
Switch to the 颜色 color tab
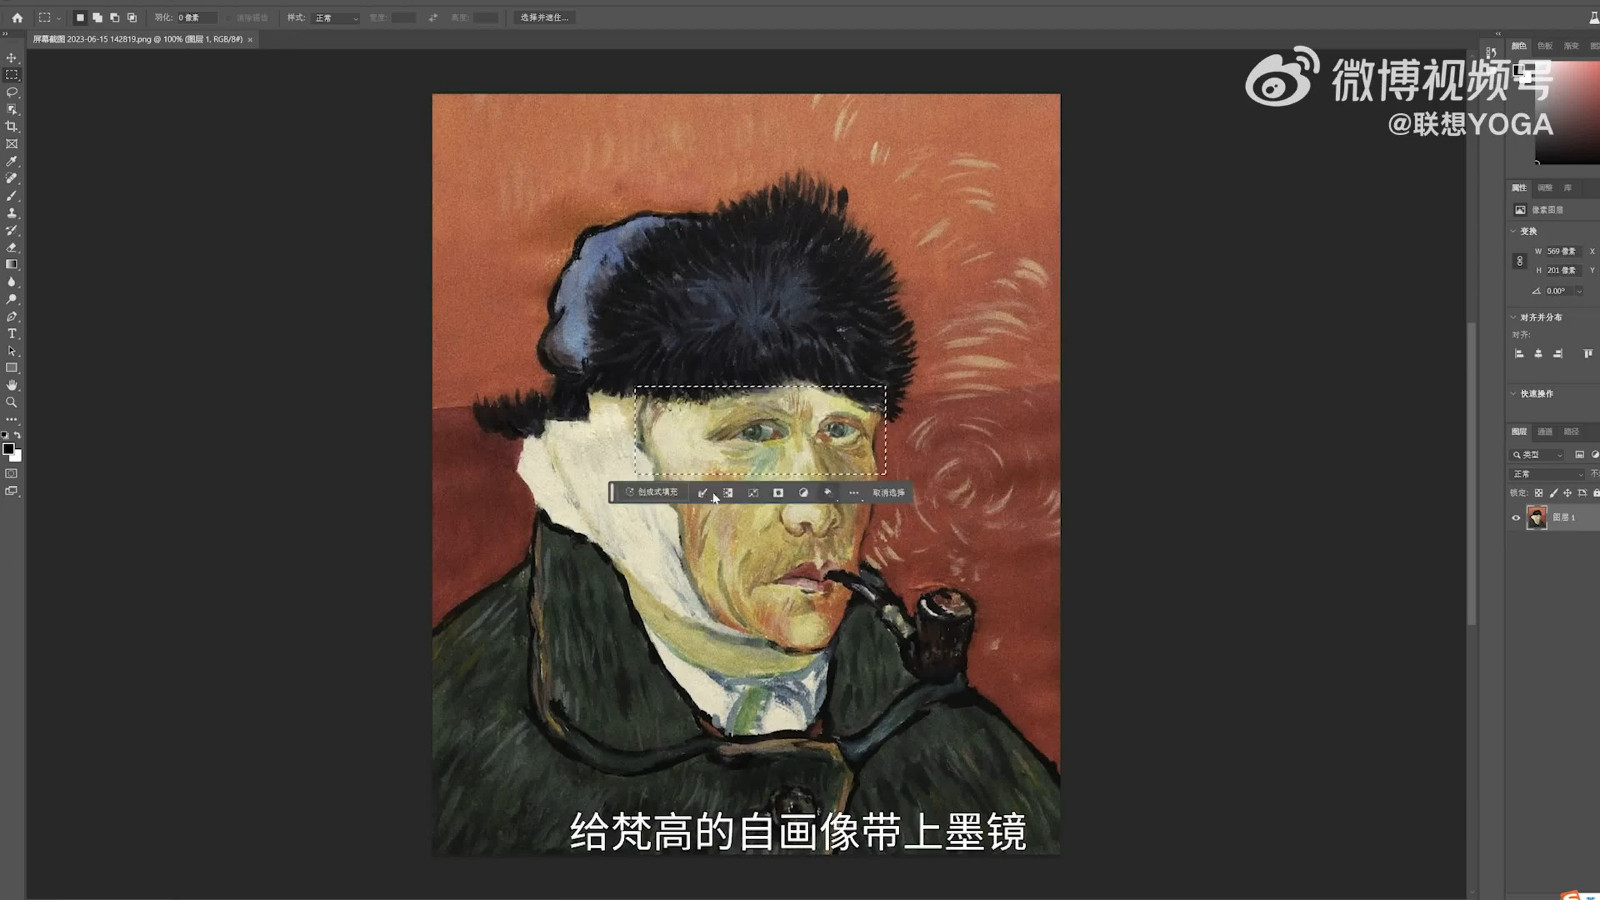click(x=1519, y=46)
